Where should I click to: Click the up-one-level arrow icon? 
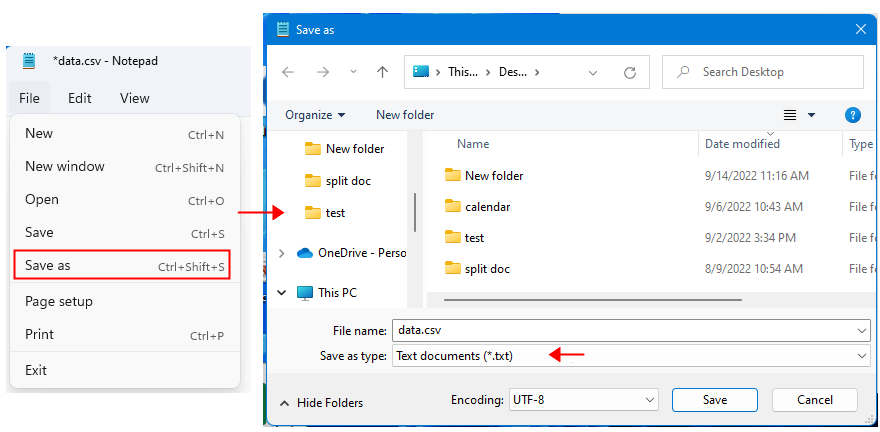pos(382,72)
